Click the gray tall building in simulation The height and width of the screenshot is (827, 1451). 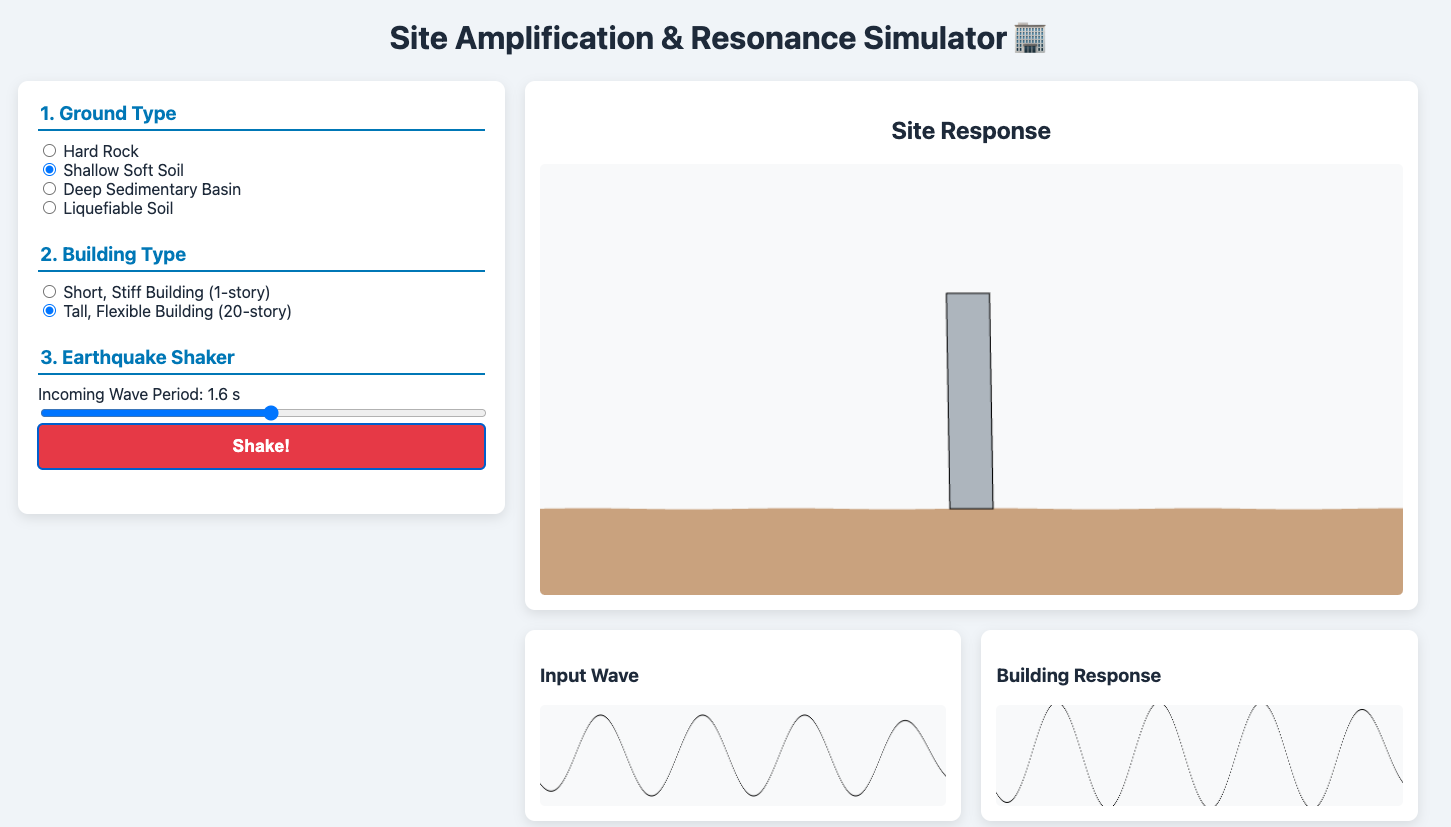click(x=970, y=400)
